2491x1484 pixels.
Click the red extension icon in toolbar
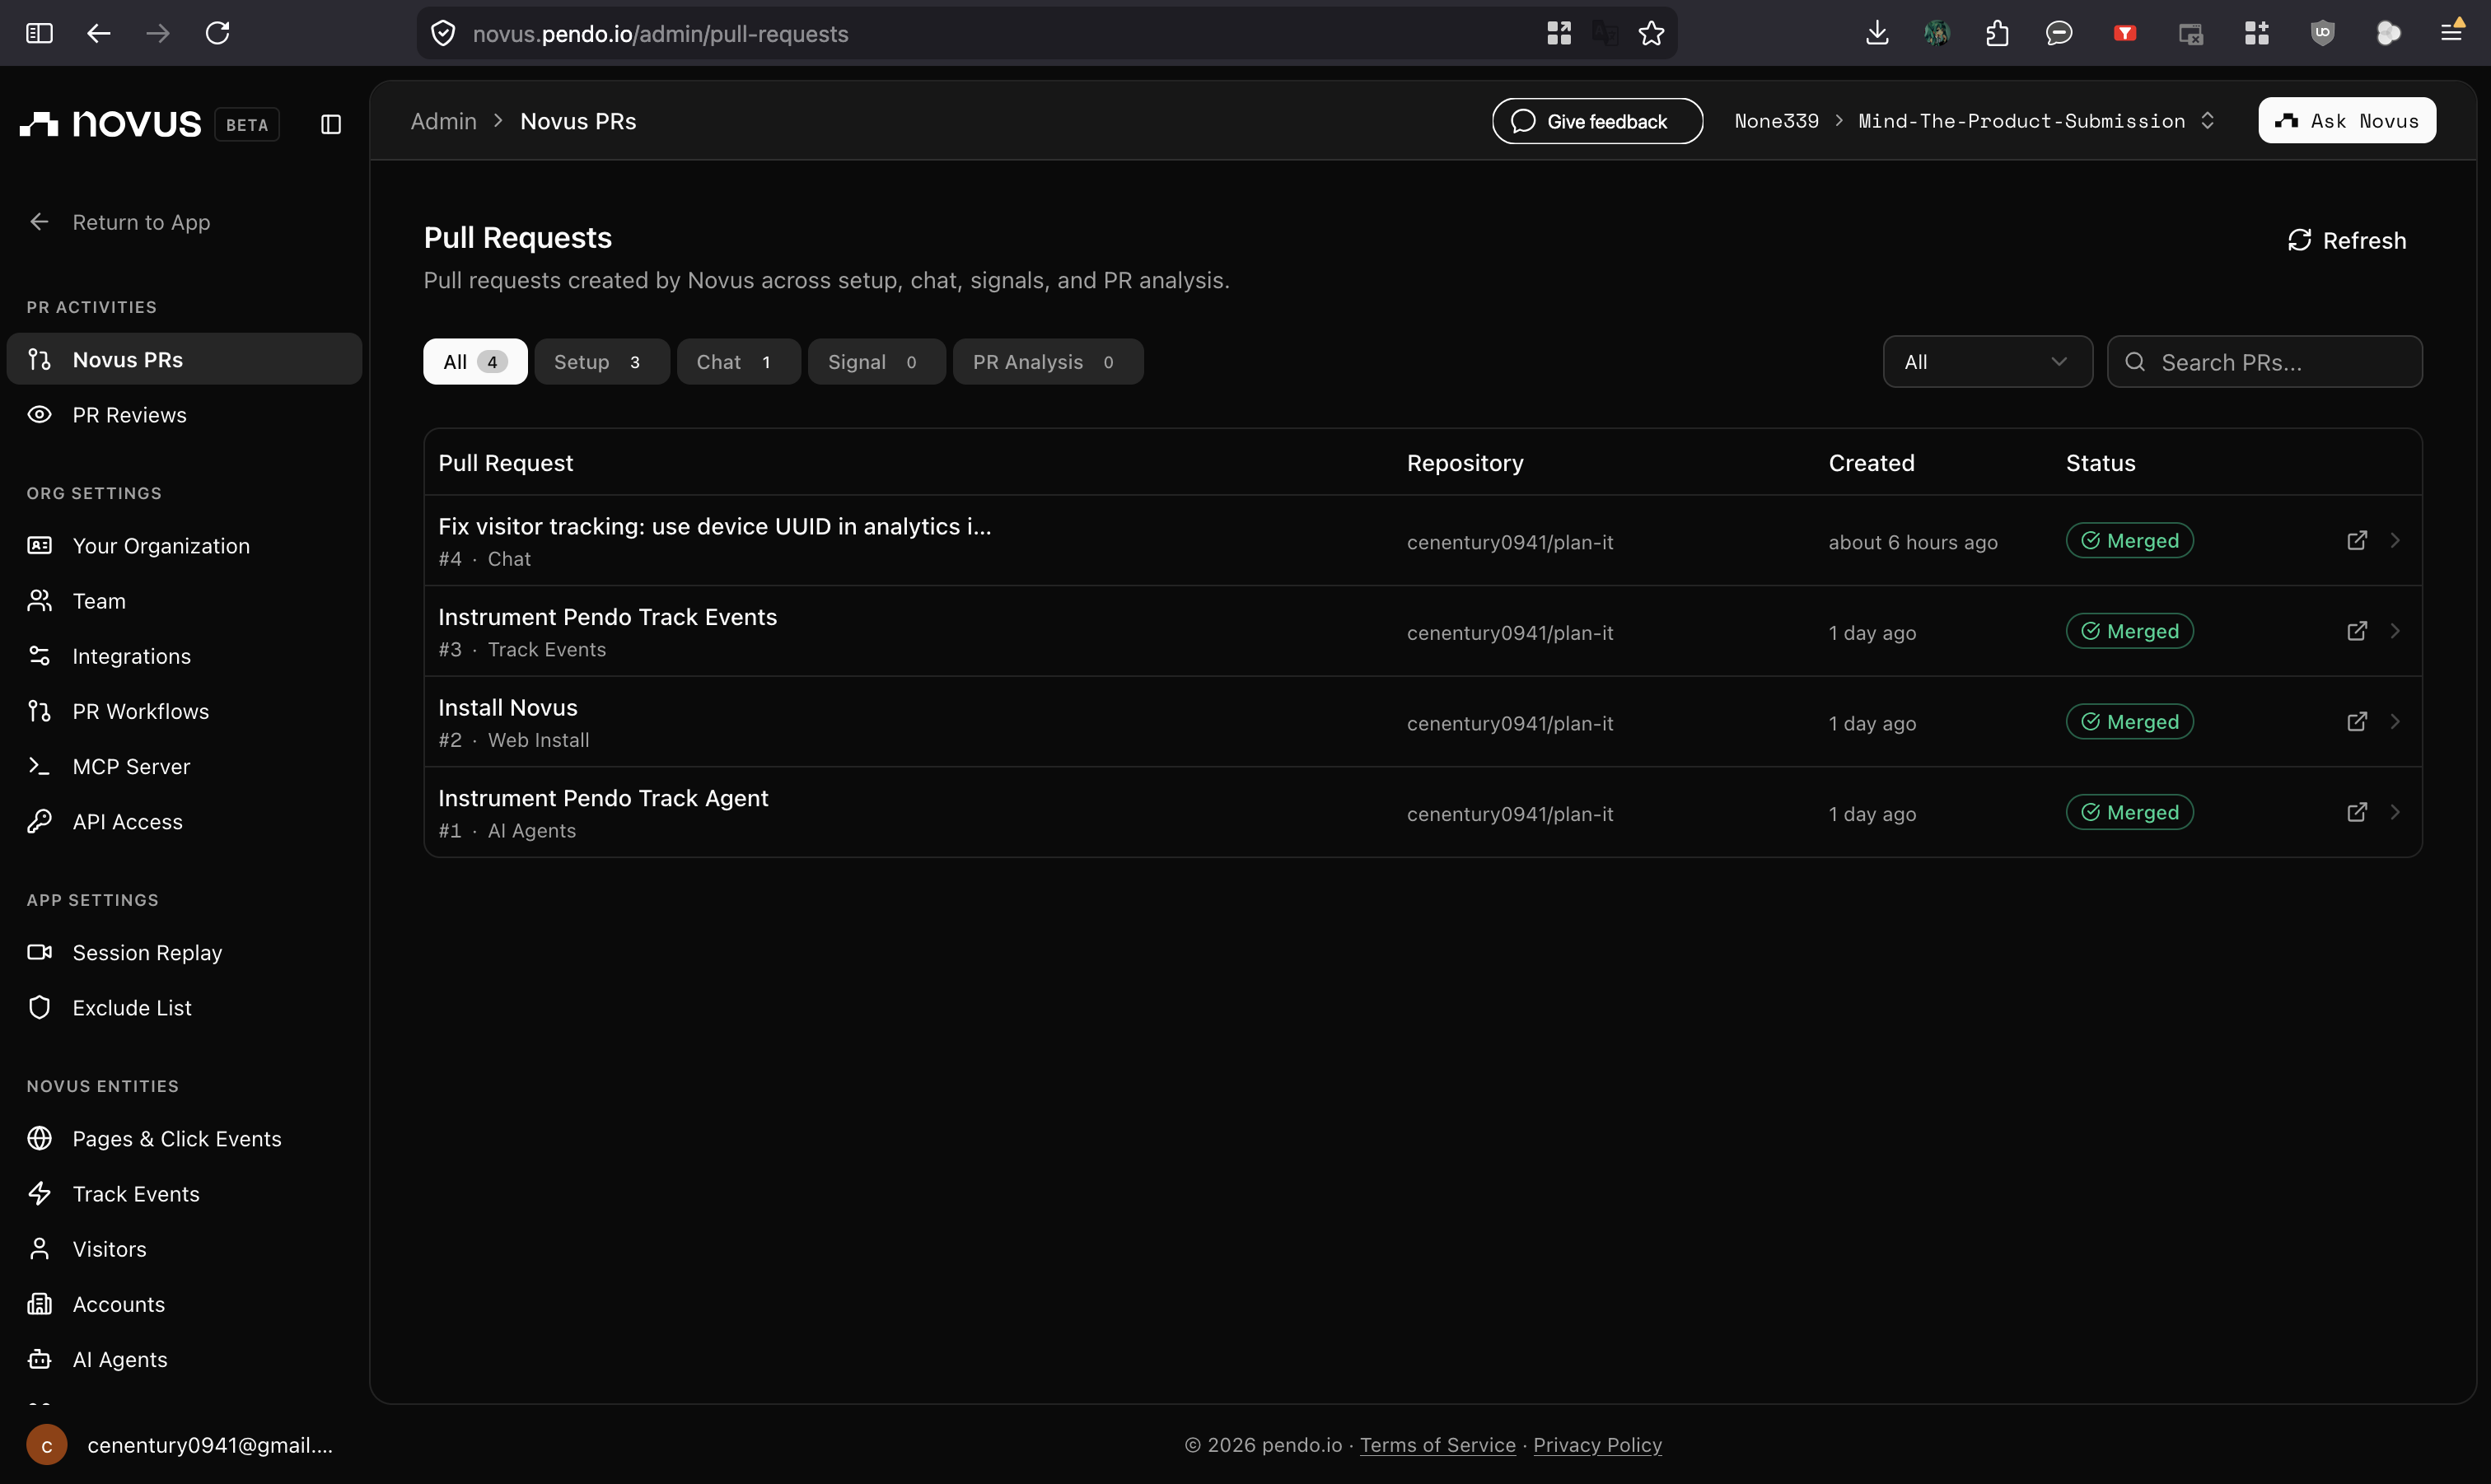click(2125, 33)
